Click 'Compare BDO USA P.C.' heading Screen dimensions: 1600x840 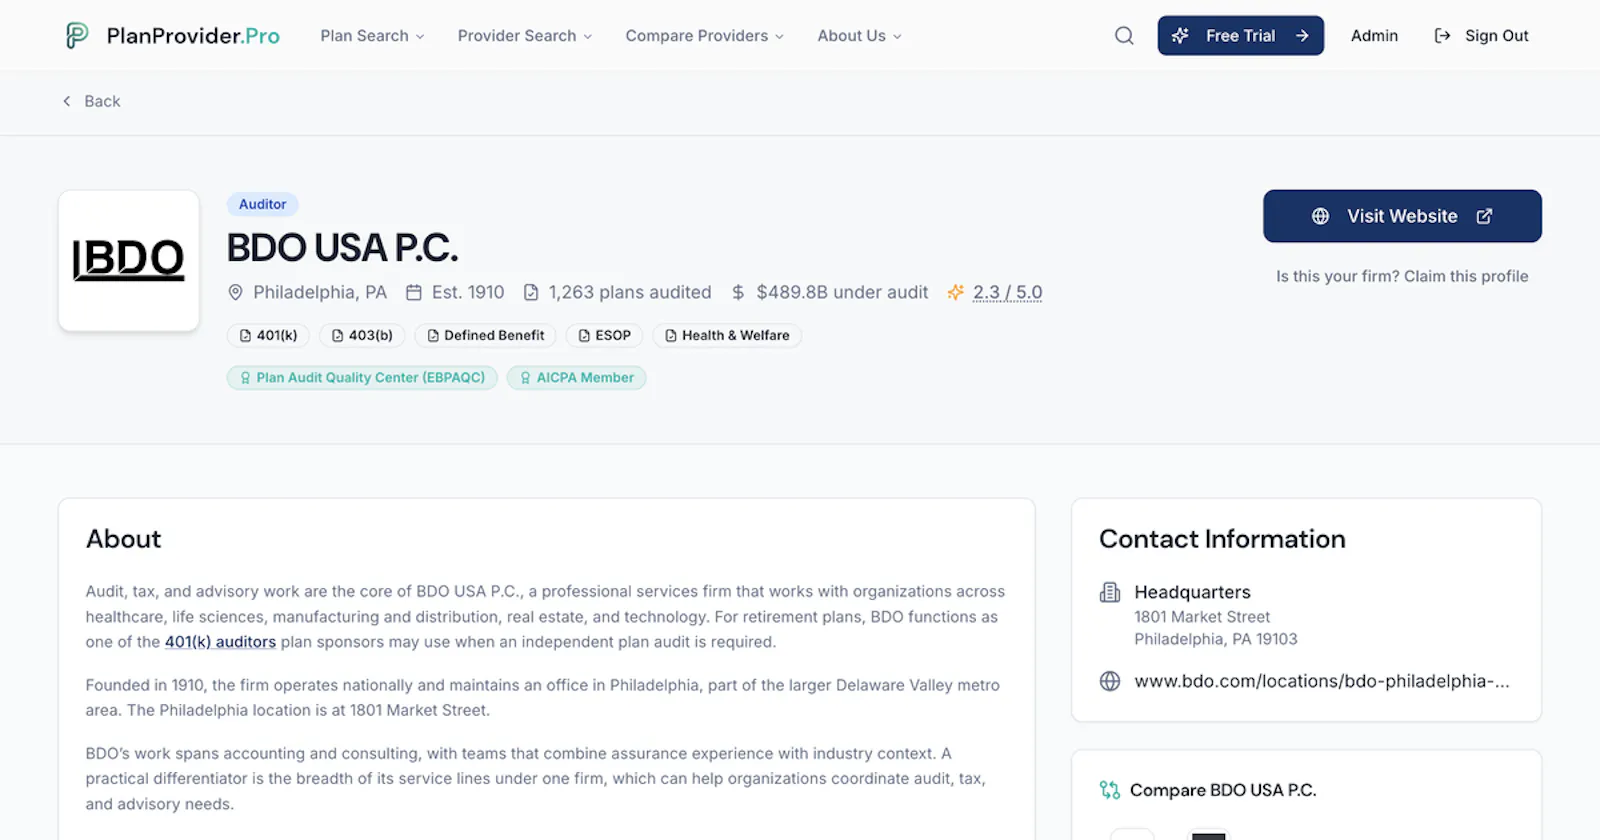point(1223,790)
